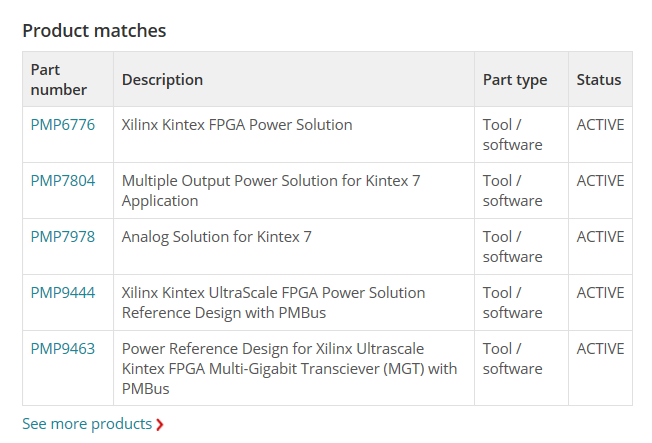Click the ACTIVE status for PMP6776
The height and width of the screenshot is (443, 652).
pyautogui.click(x=600, y=125)
